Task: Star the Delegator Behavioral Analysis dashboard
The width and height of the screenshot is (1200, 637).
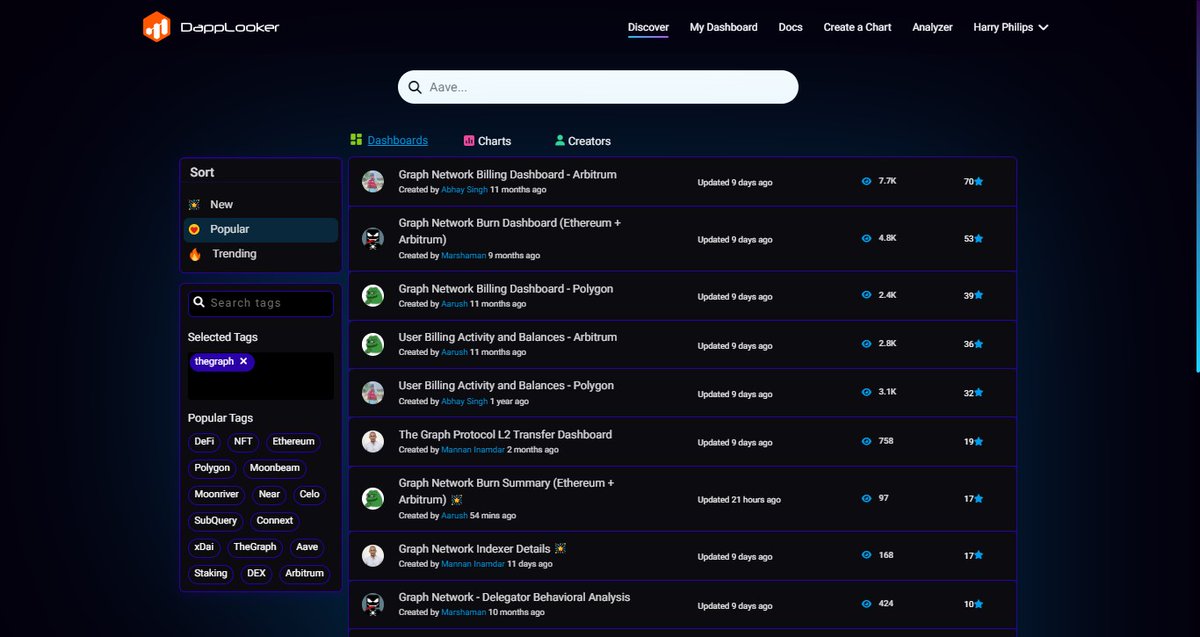Action: coord(979,604)
